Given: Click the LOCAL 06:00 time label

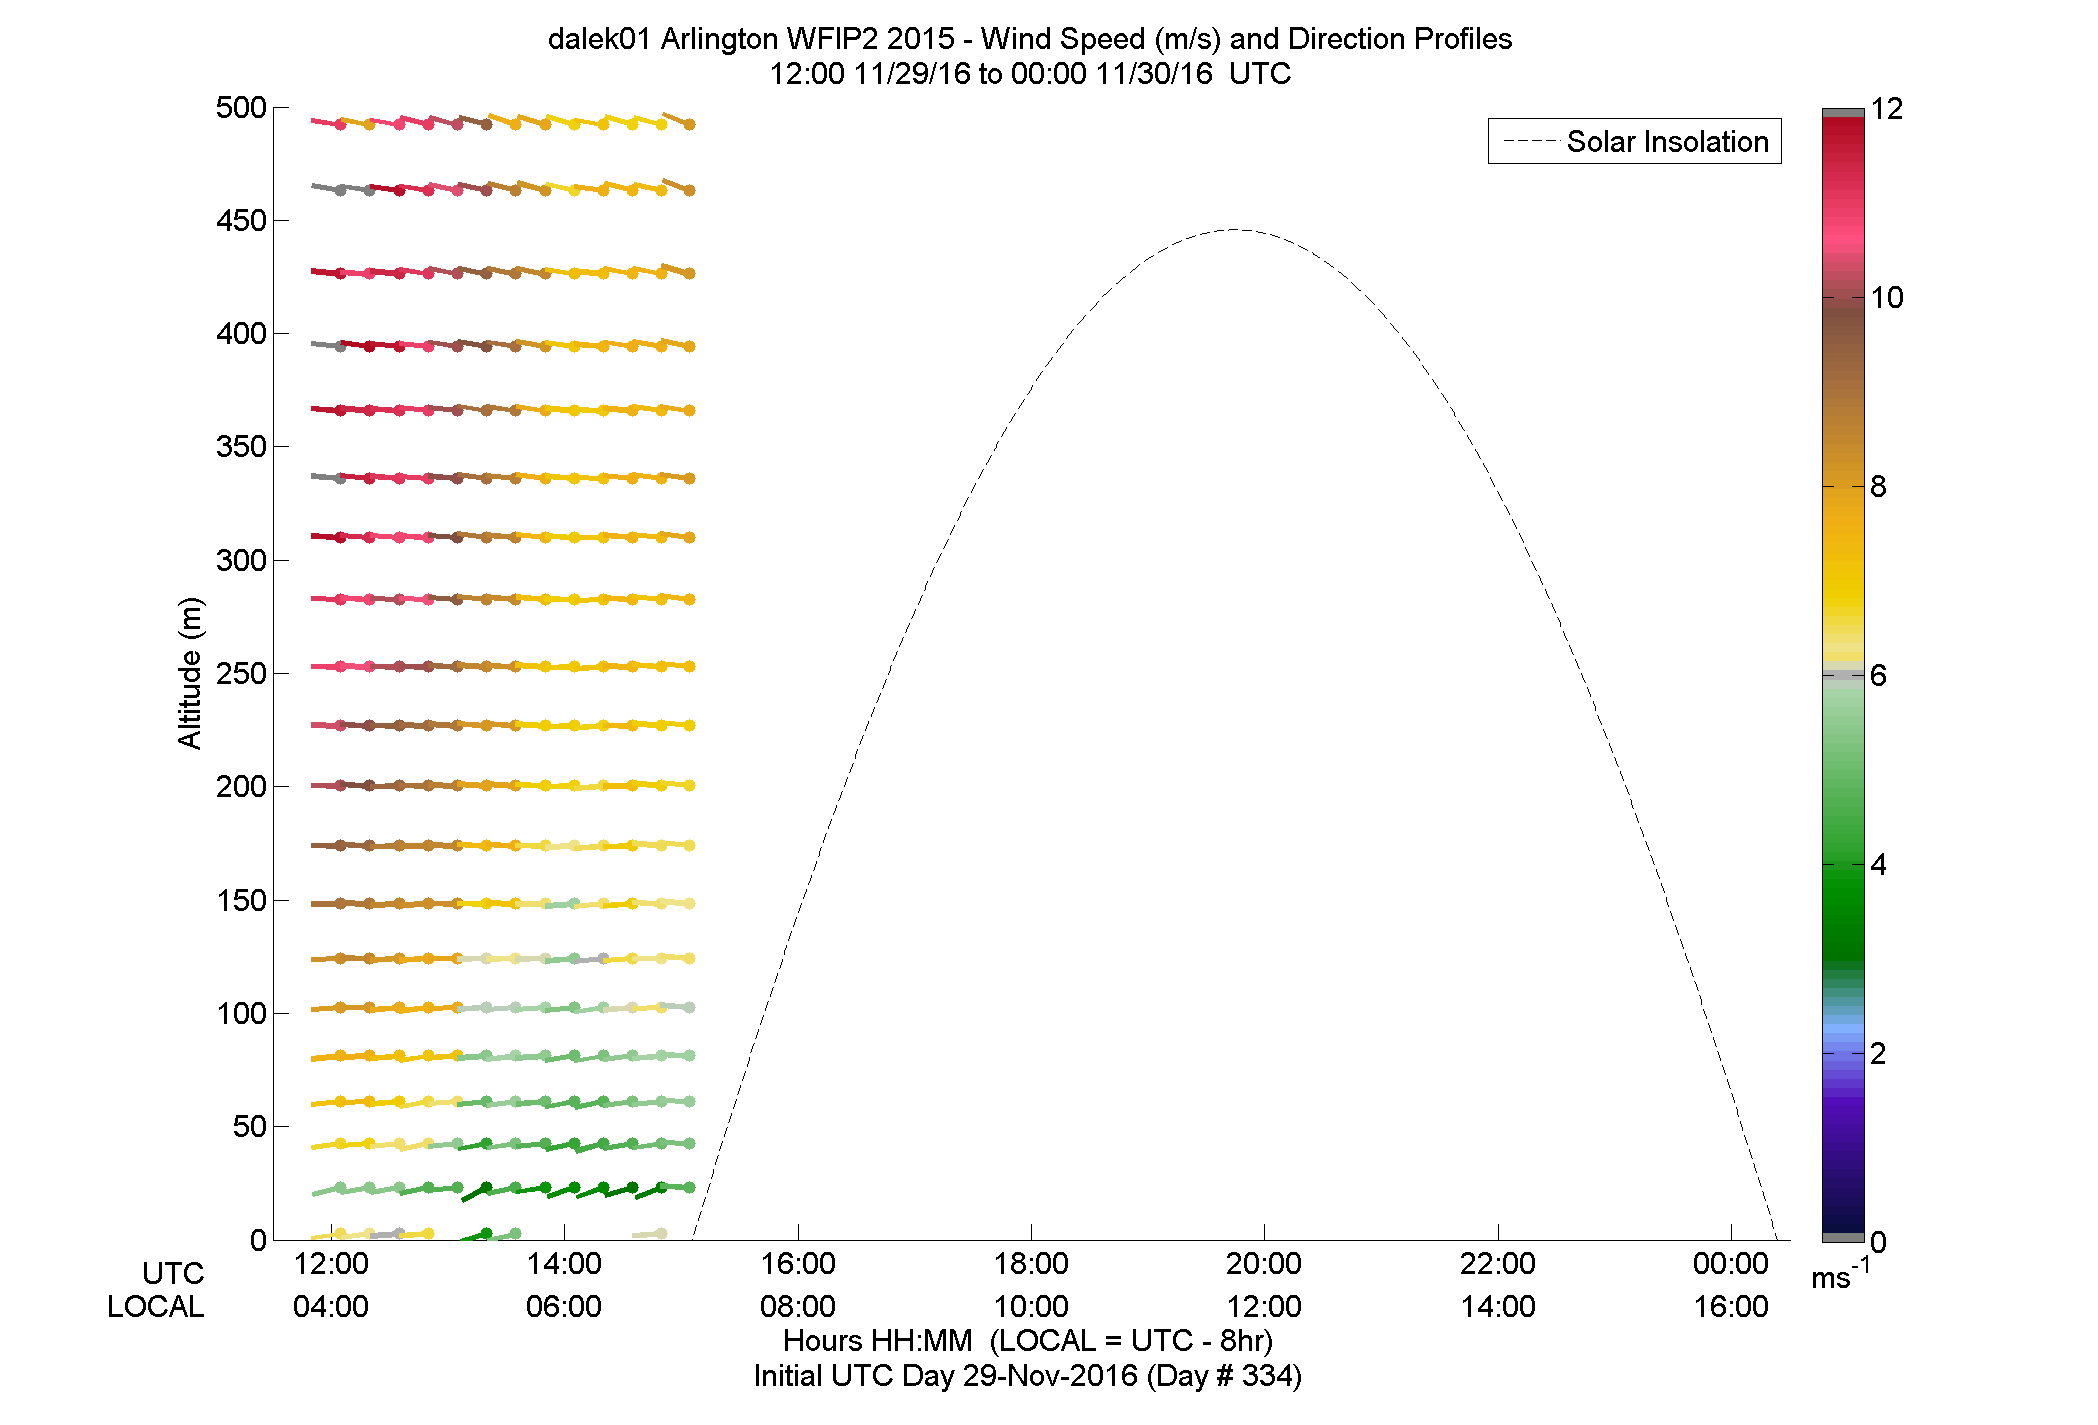Looking at the screenshot, I should [564, 1307].
